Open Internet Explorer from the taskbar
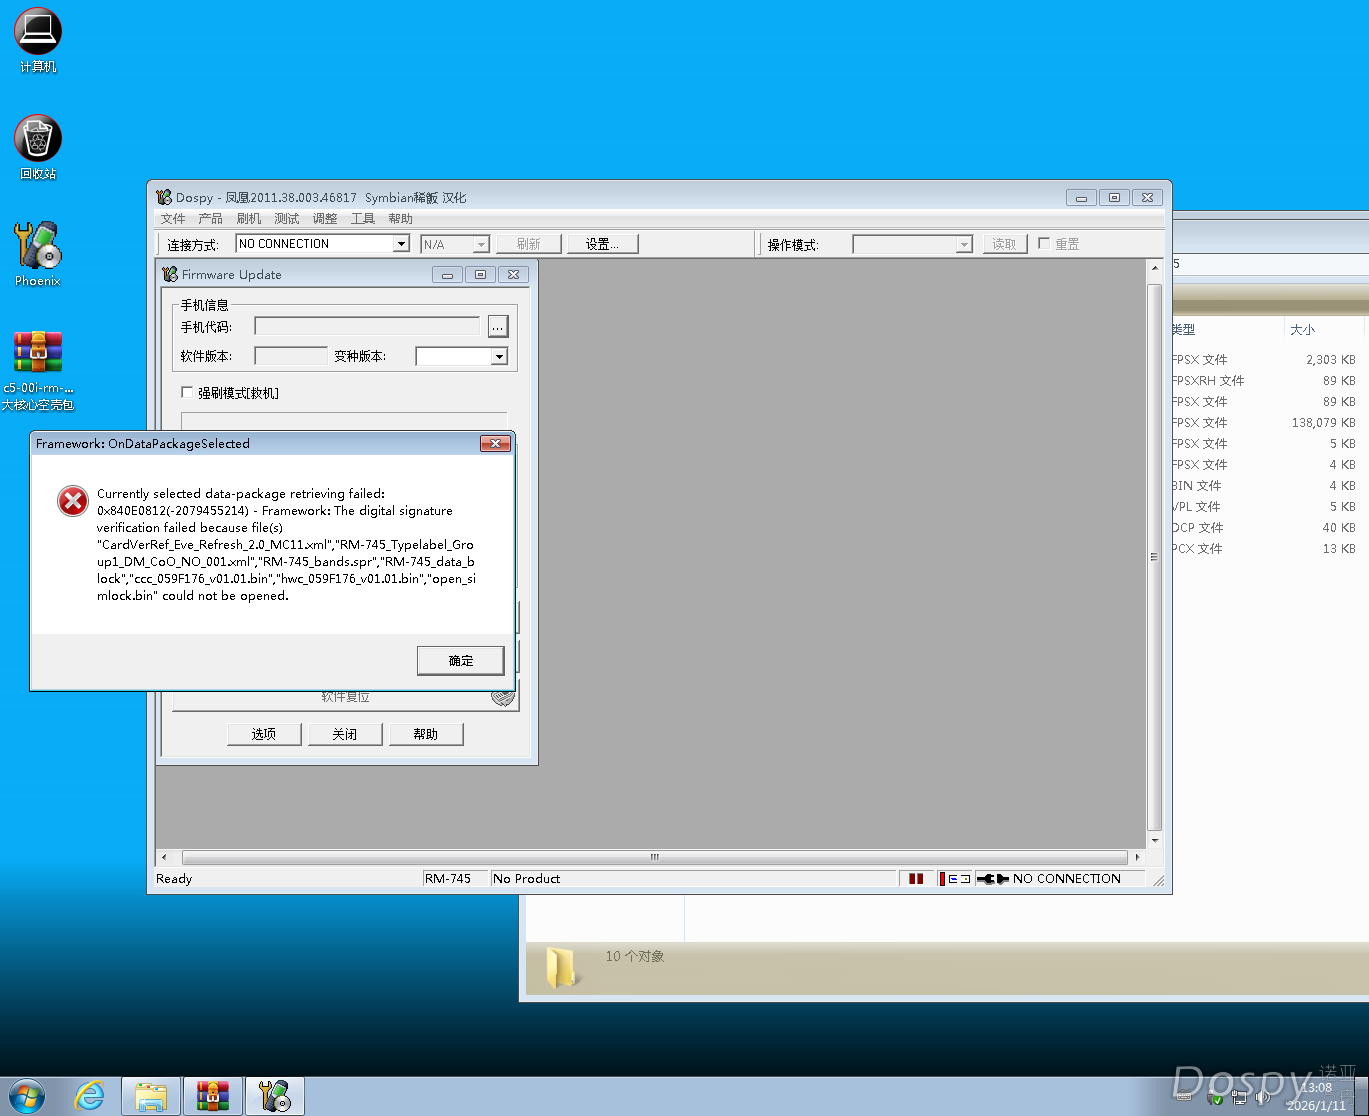 click(89, 1096)
